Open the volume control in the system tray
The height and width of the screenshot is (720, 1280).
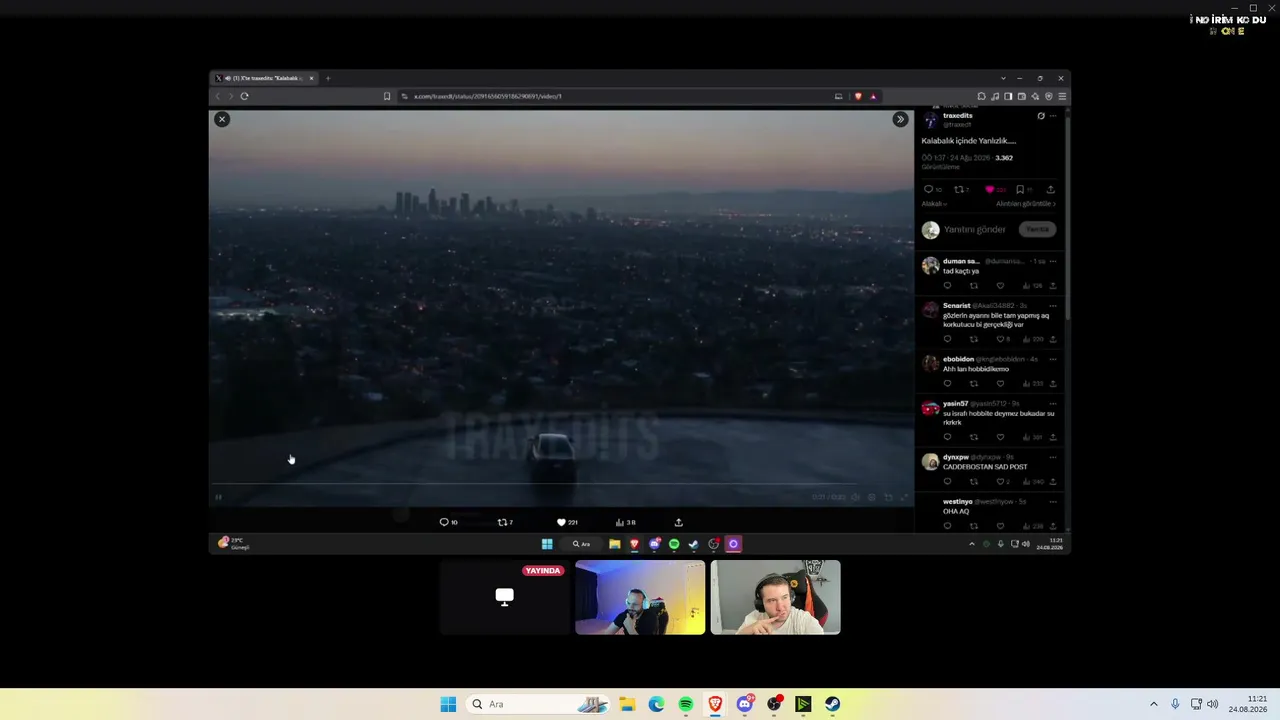(x=1213, y=704)
